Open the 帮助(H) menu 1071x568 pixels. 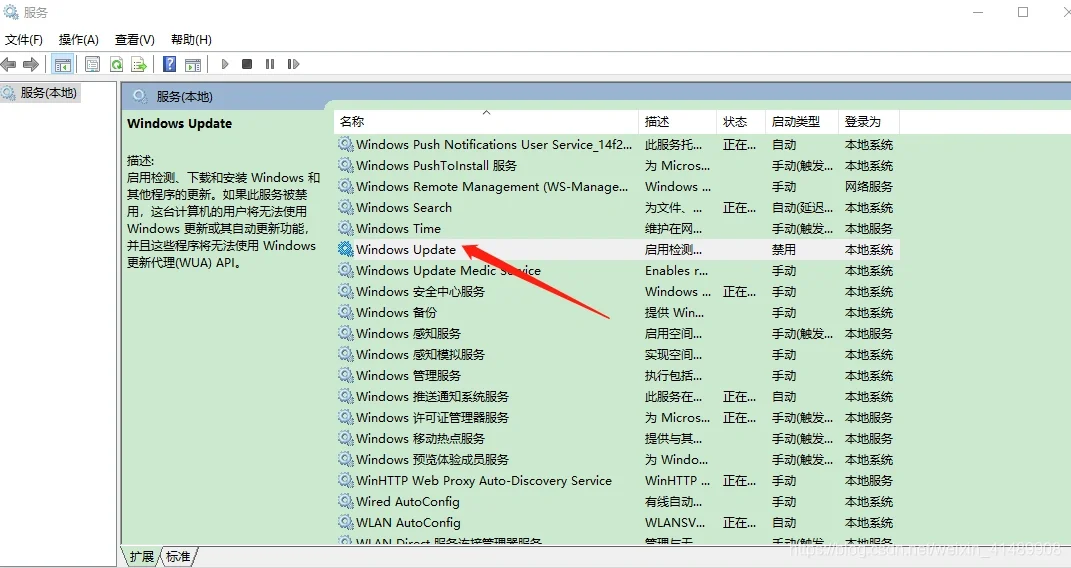click(x=191, y=40)
